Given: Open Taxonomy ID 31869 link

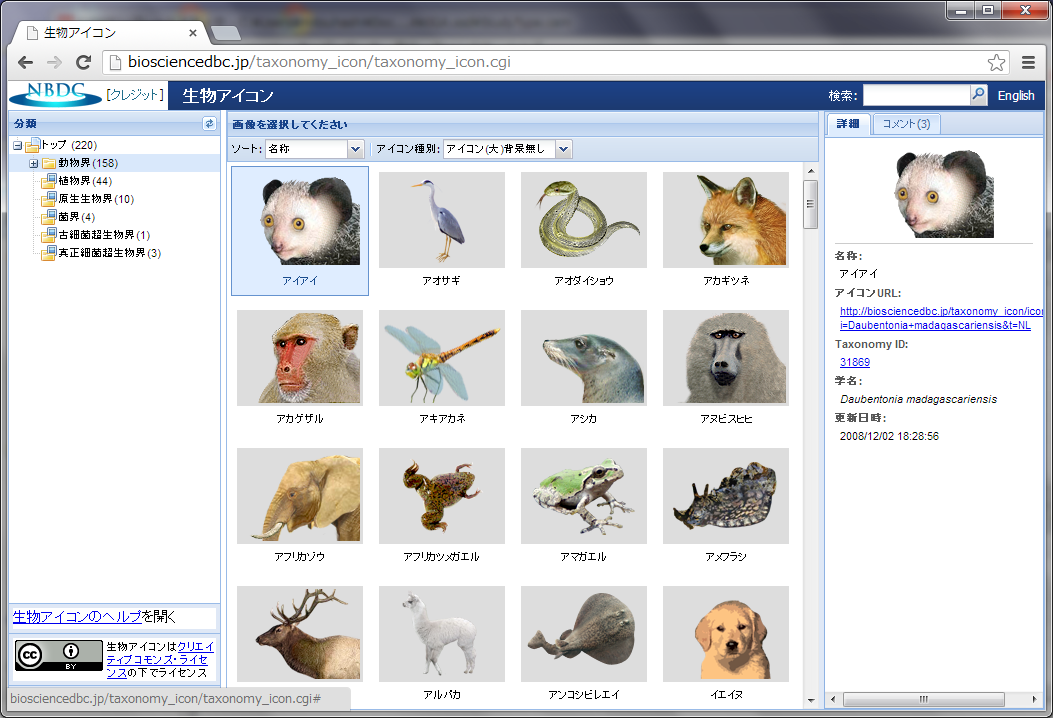Looking at the screenshot, I should 855,362.
